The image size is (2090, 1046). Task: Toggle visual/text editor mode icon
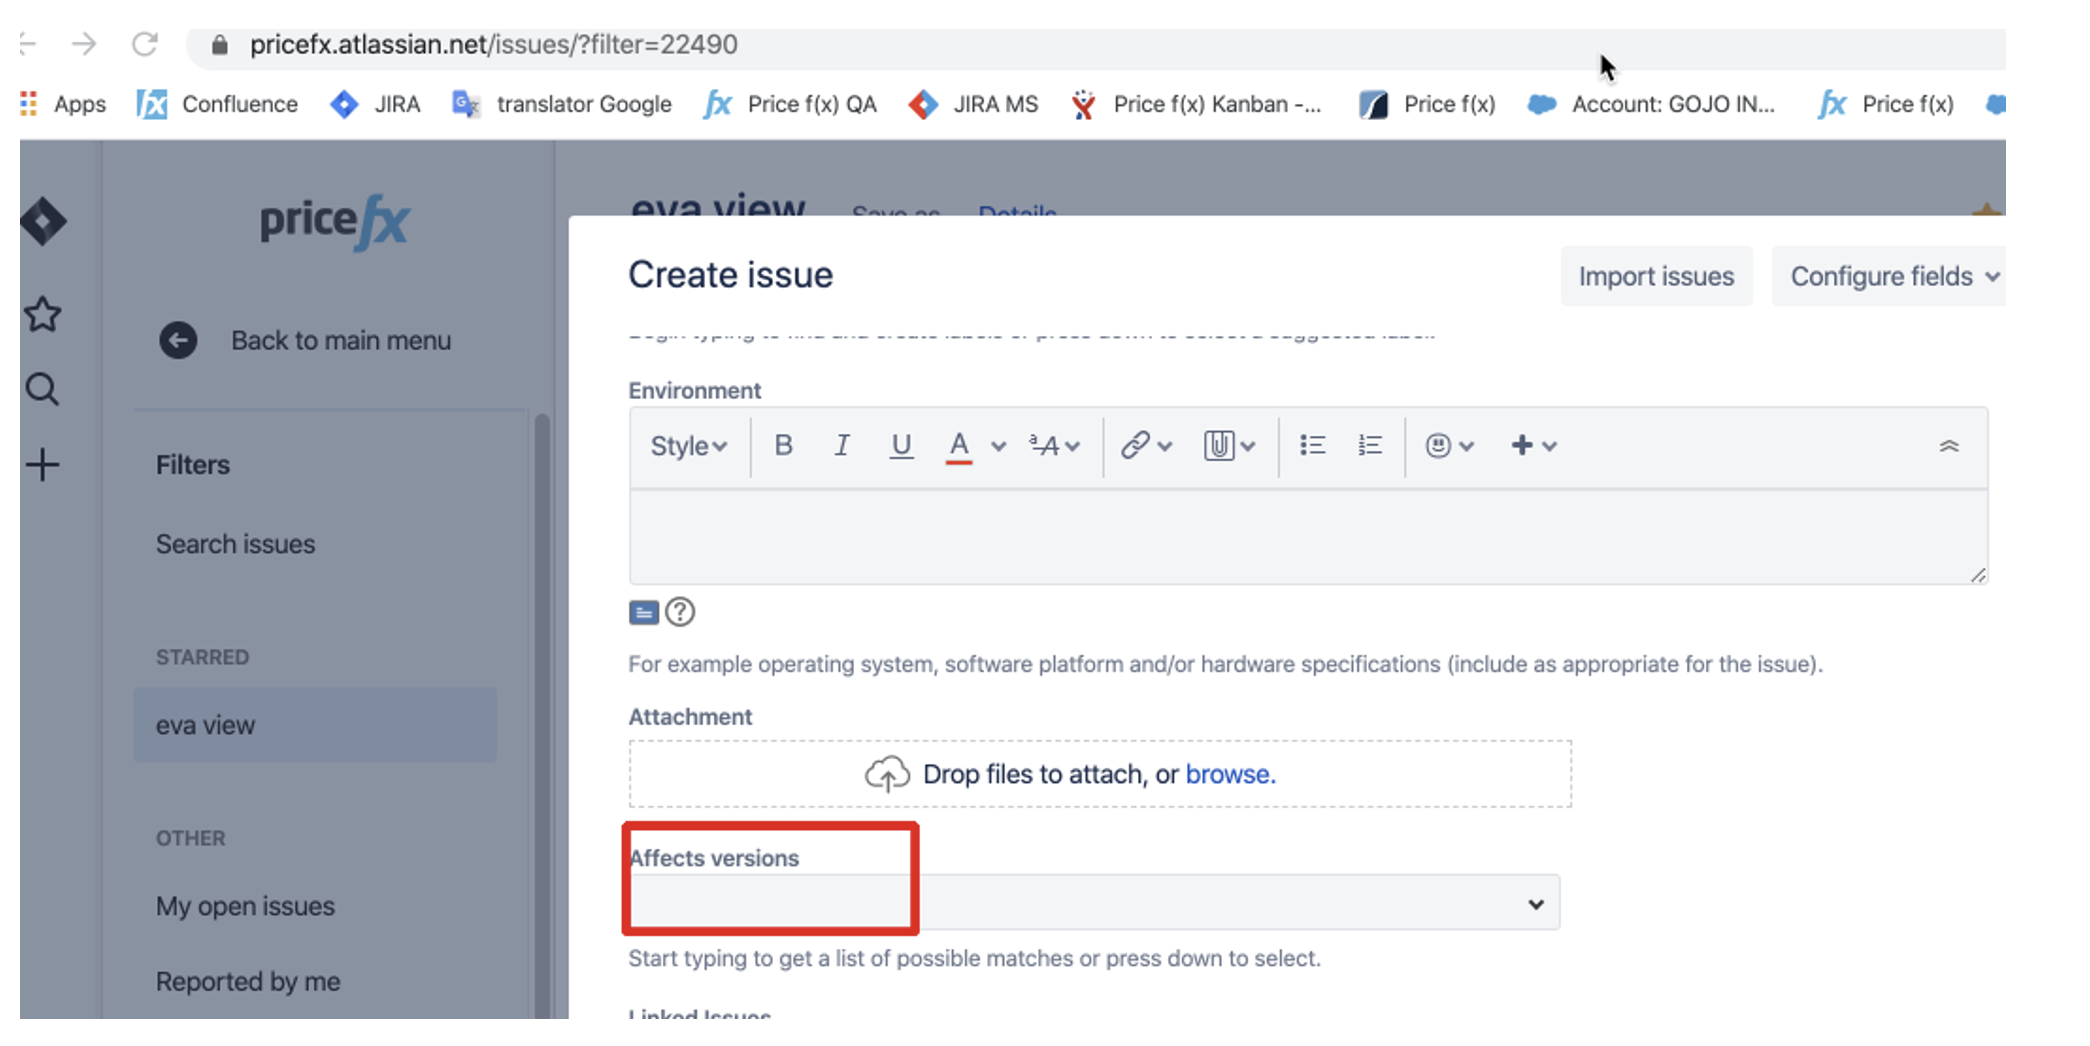tap(643, 612)
